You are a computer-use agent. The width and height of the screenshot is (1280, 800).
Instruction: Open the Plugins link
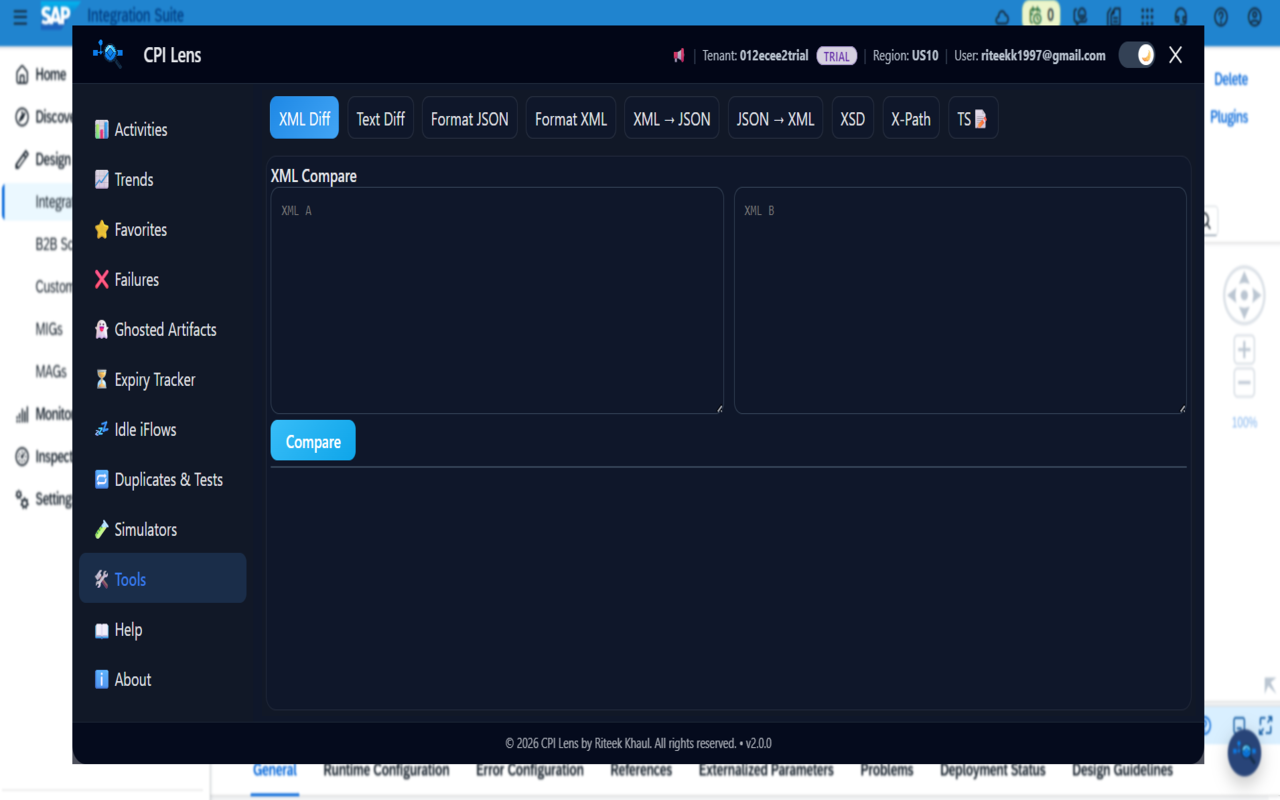pyautogui.click(x=1229, y=117)
